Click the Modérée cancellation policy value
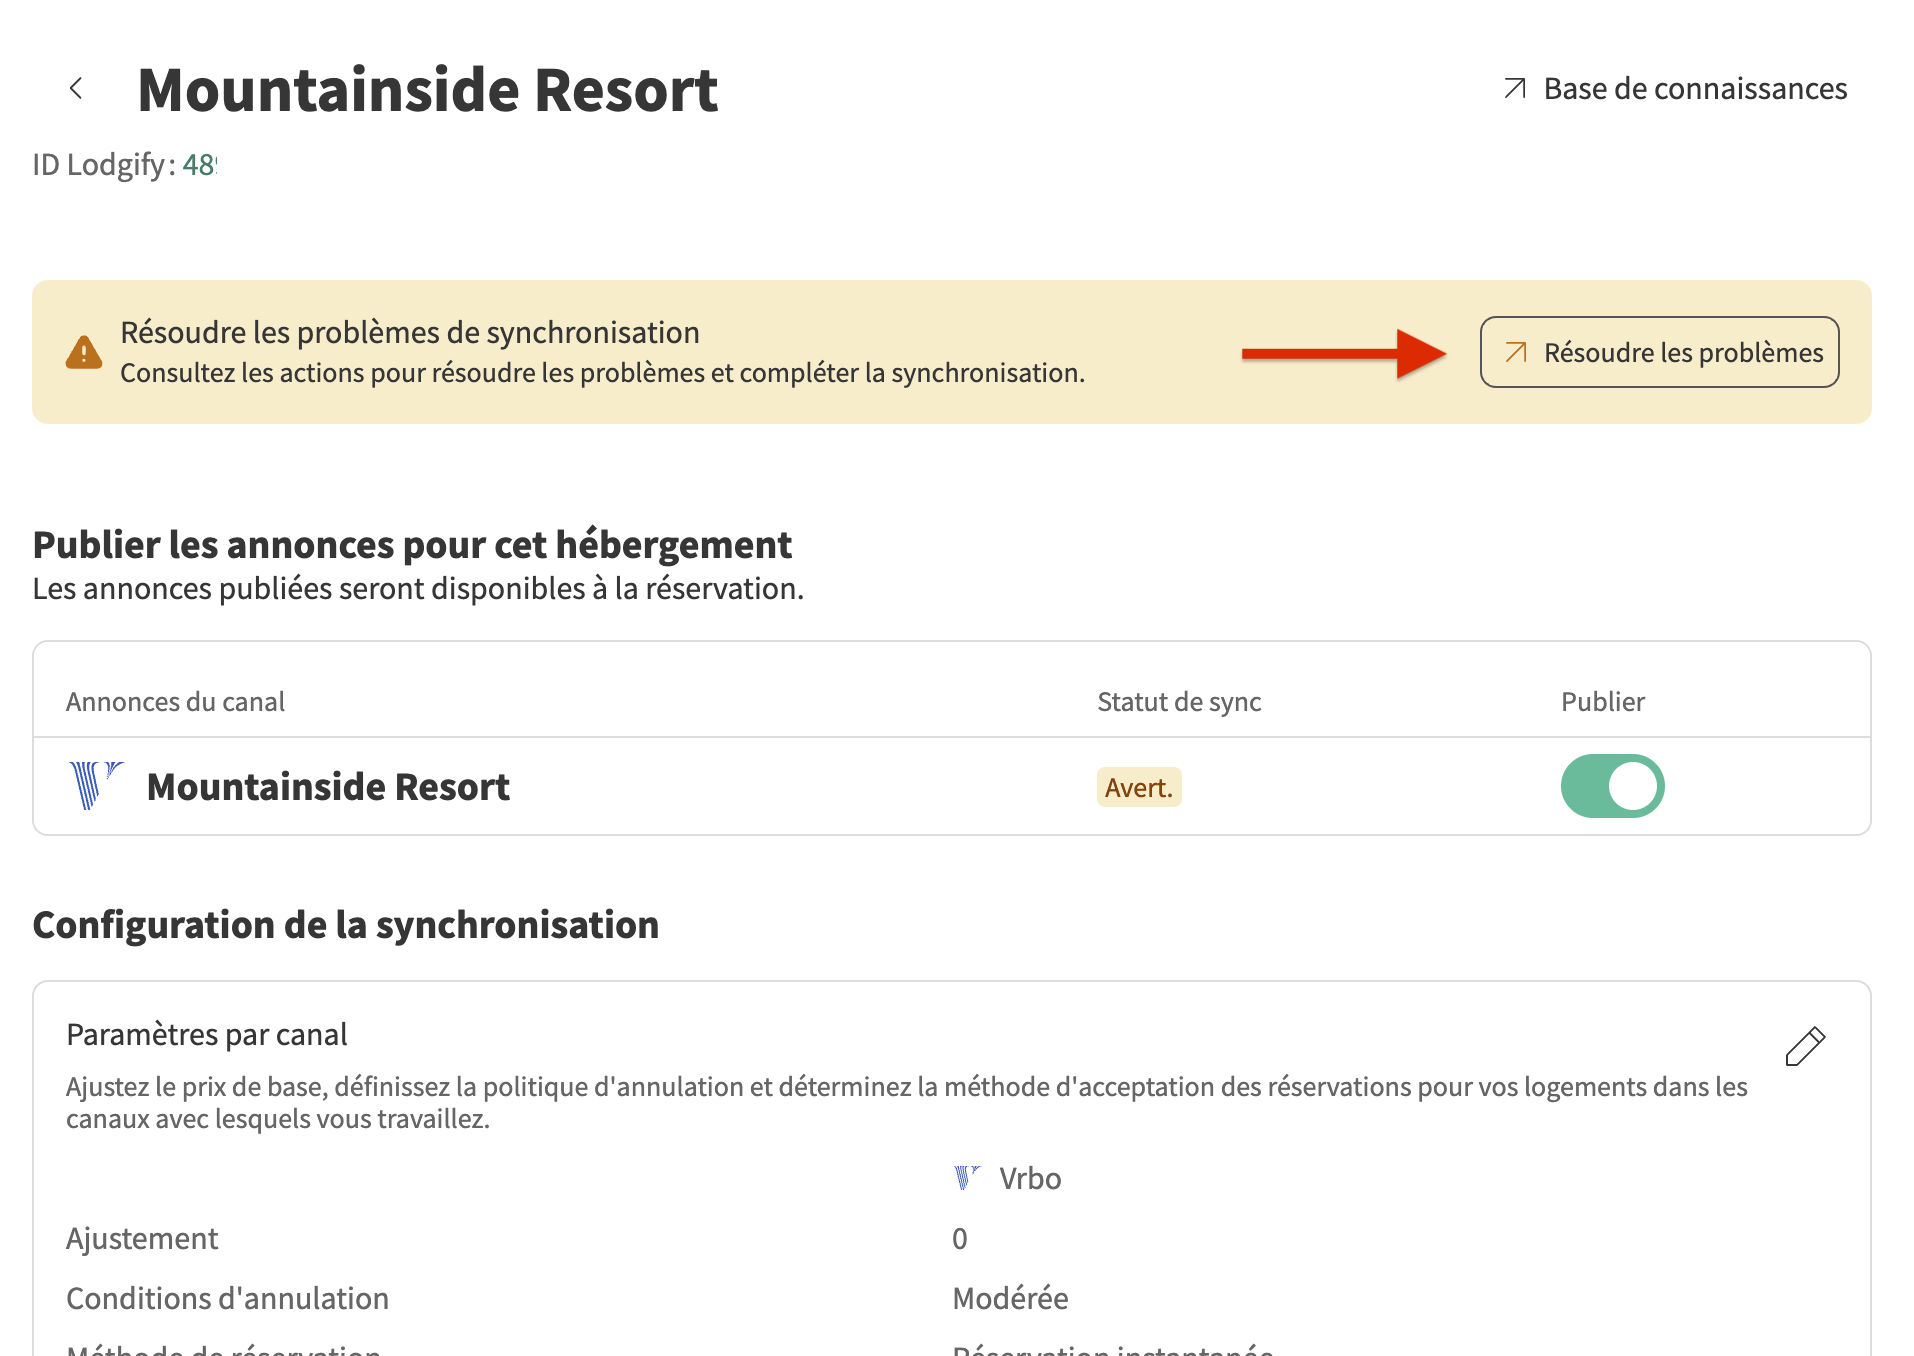Screen dimensions: 1914x1356 point(1010,1298)
